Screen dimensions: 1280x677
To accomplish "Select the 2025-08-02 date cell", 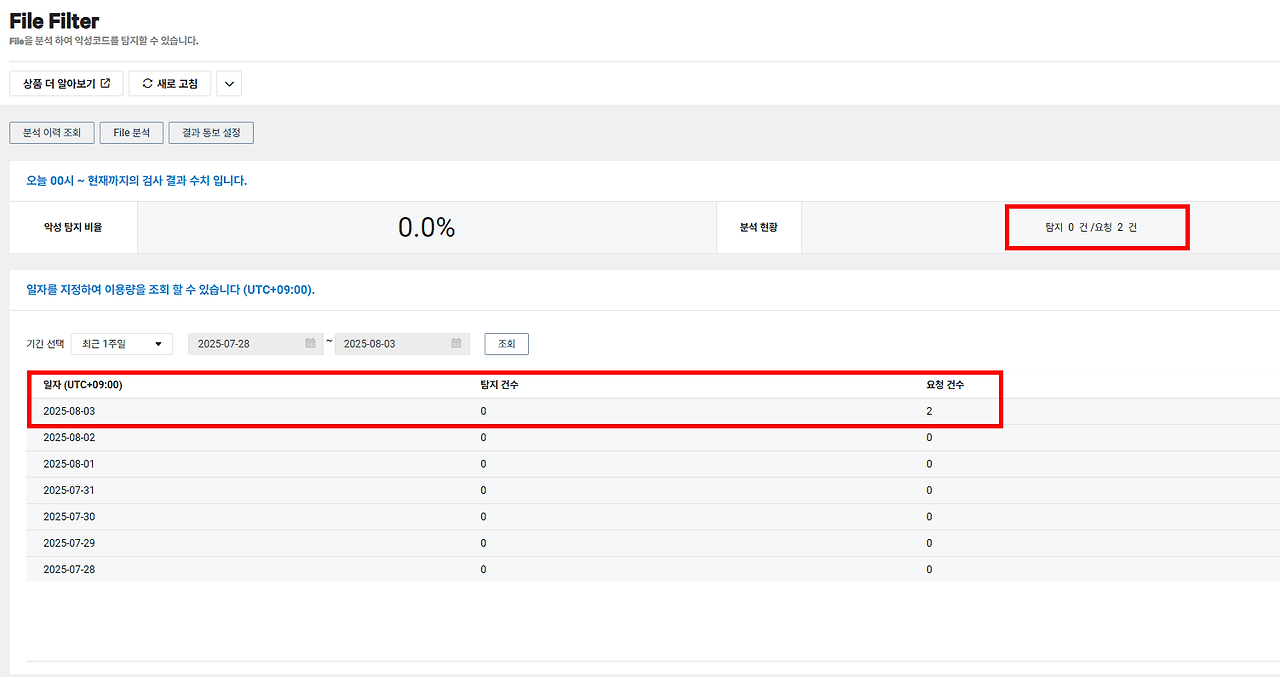I will 69,438.
